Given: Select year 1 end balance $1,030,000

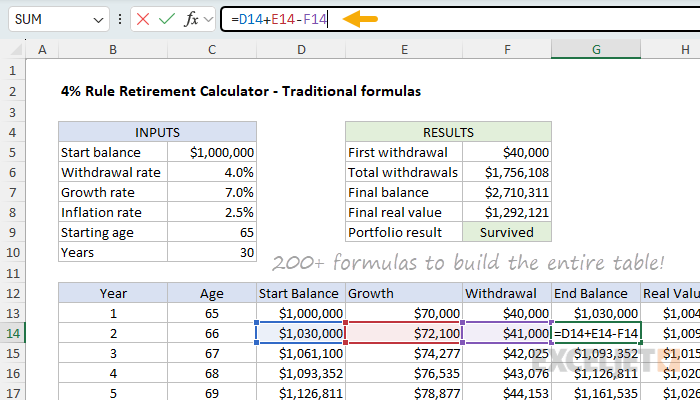Looking at the screenshot, I should point(596,313).
